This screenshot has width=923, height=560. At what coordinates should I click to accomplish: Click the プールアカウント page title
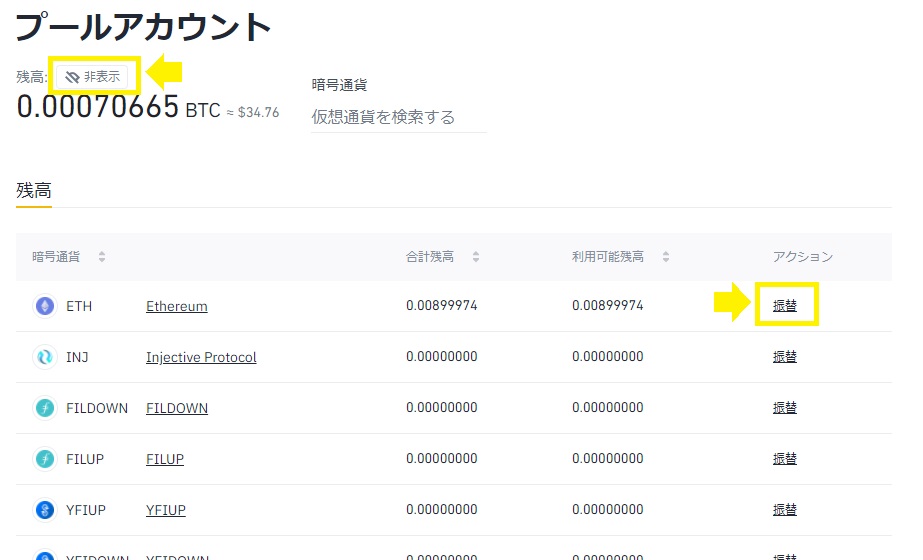pyautogui.click(x=143, y=27)
